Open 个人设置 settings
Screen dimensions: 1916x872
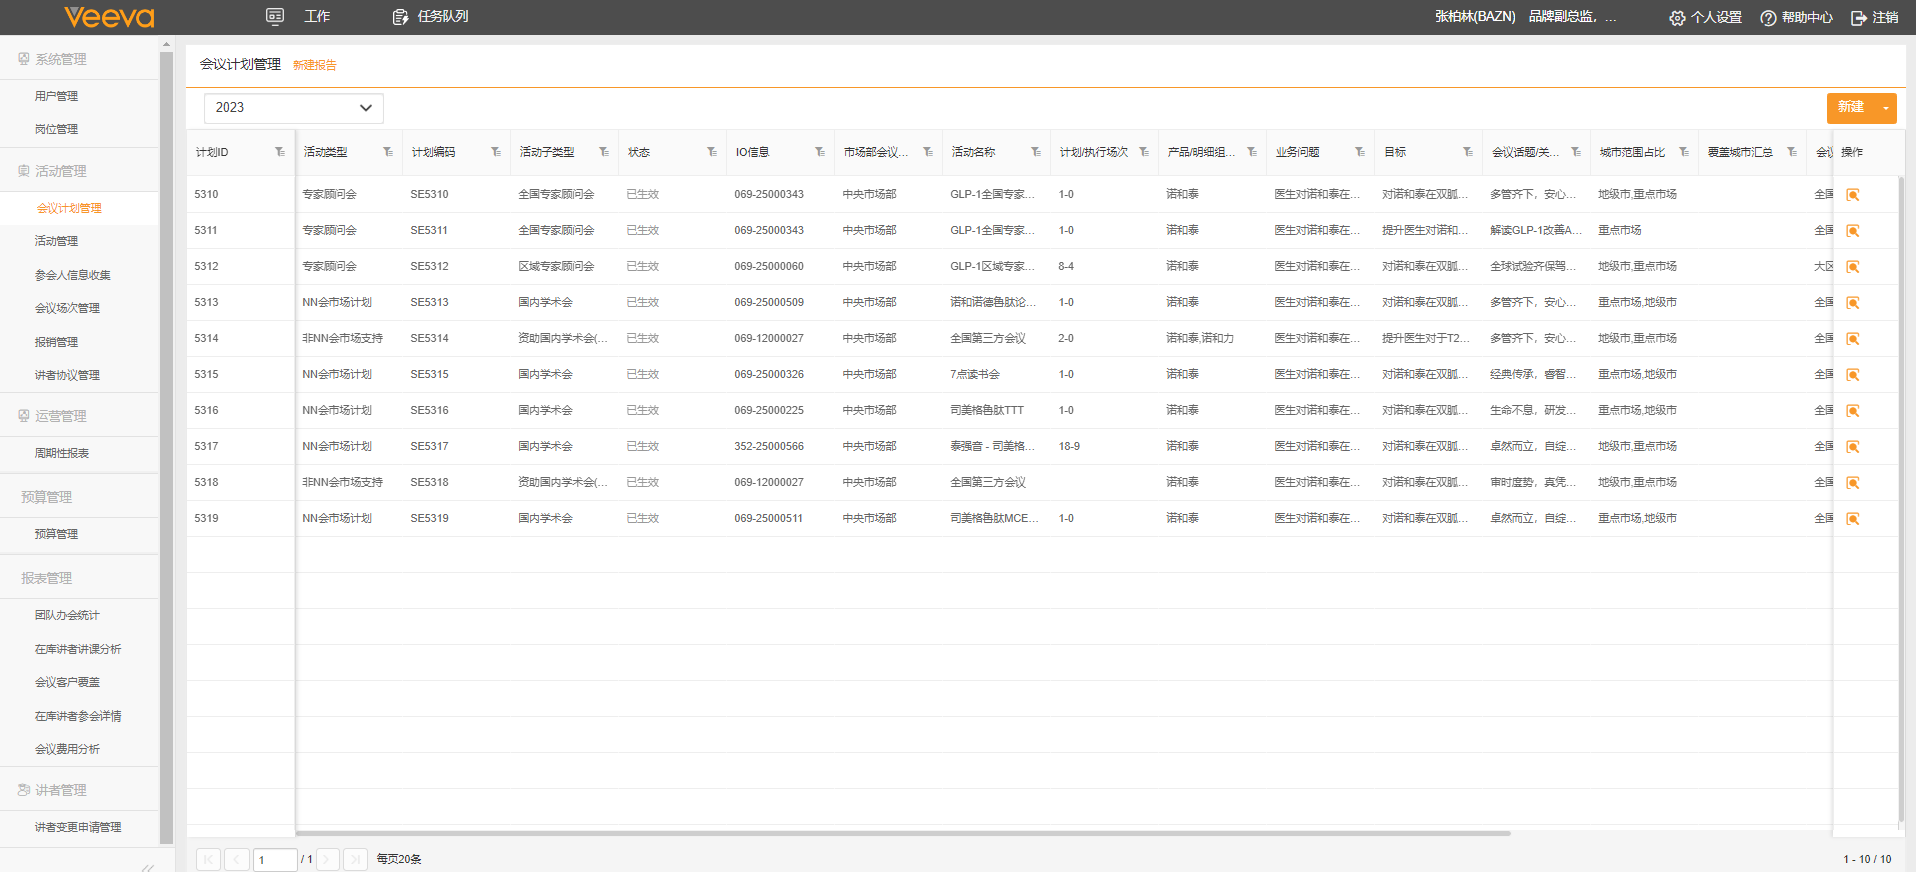pos(1706,18)
